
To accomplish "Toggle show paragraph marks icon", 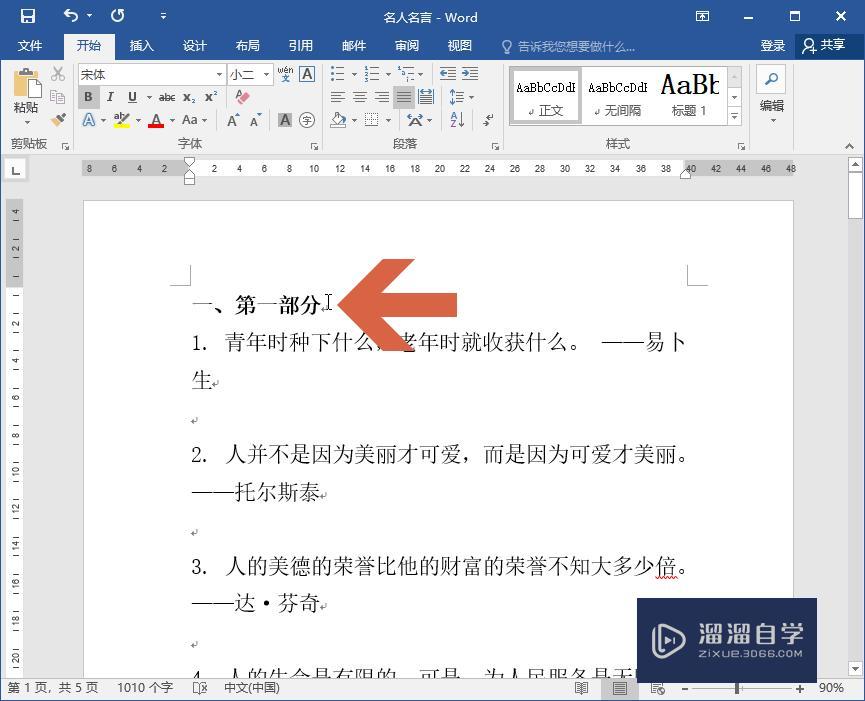I will (488, 120).
